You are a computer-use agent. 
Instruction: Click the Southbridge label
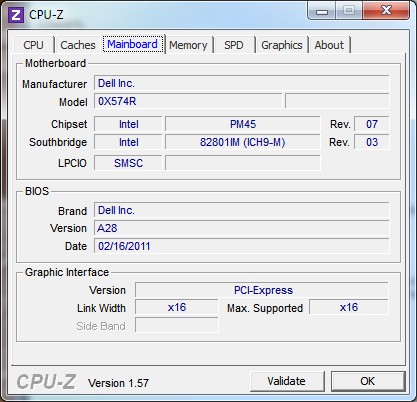[58, 142]
